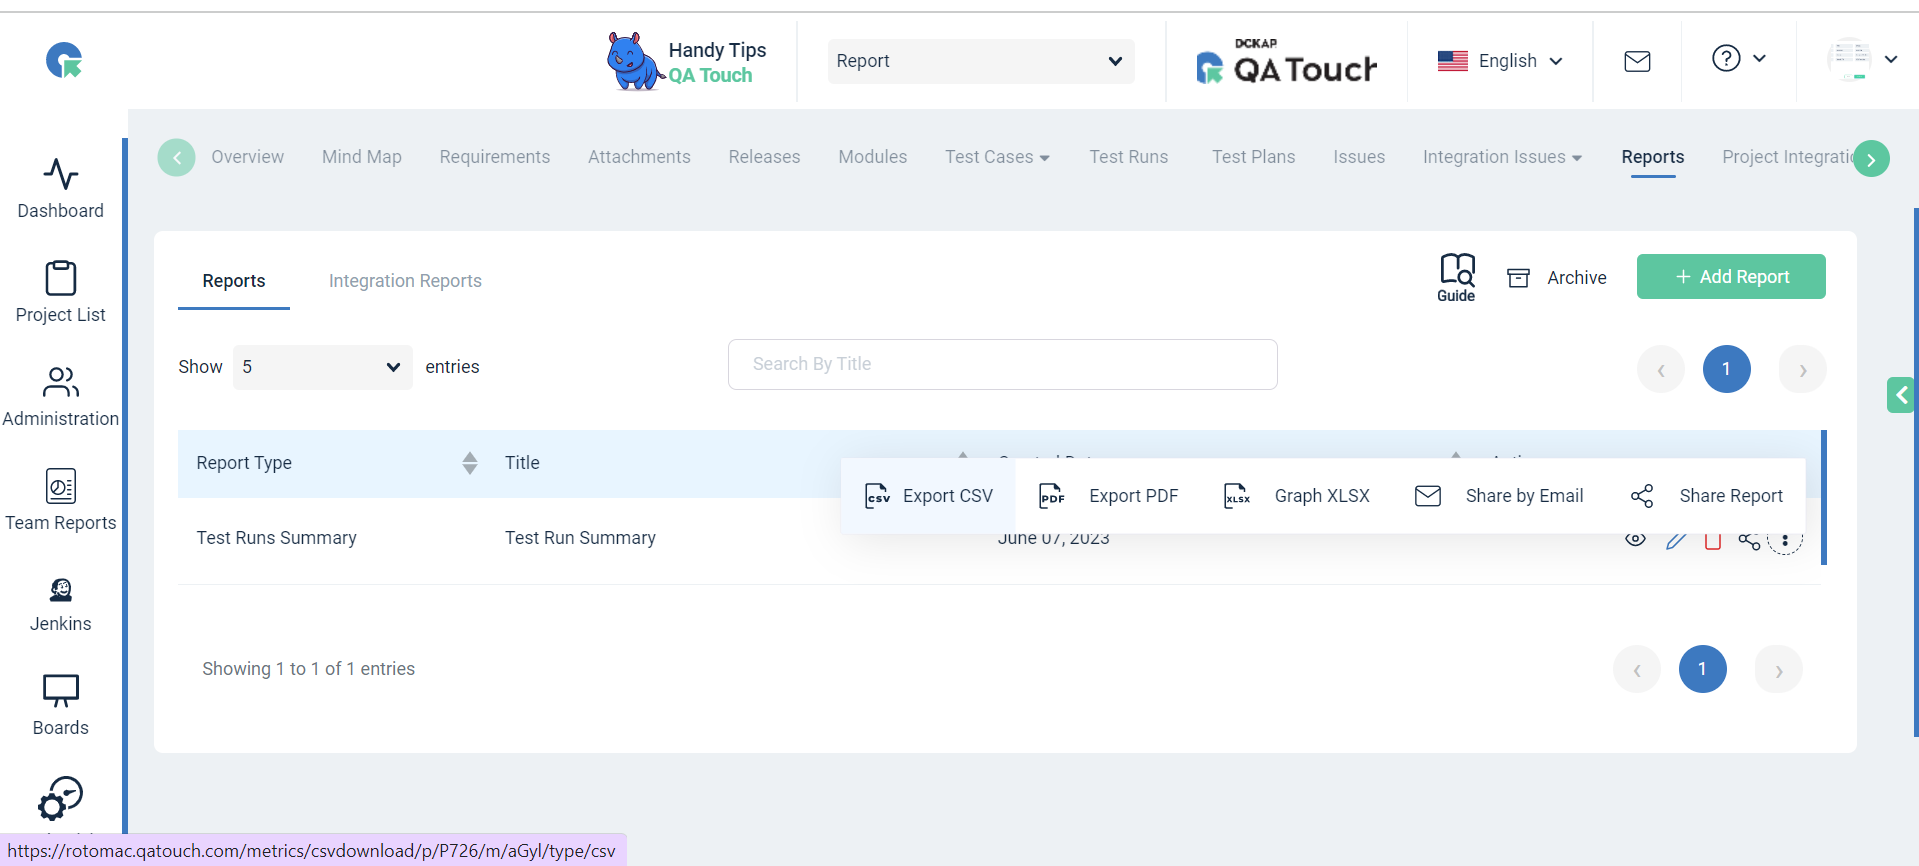Switch to the Overview tab
The image size is (1919, 866).
point(248,157)
